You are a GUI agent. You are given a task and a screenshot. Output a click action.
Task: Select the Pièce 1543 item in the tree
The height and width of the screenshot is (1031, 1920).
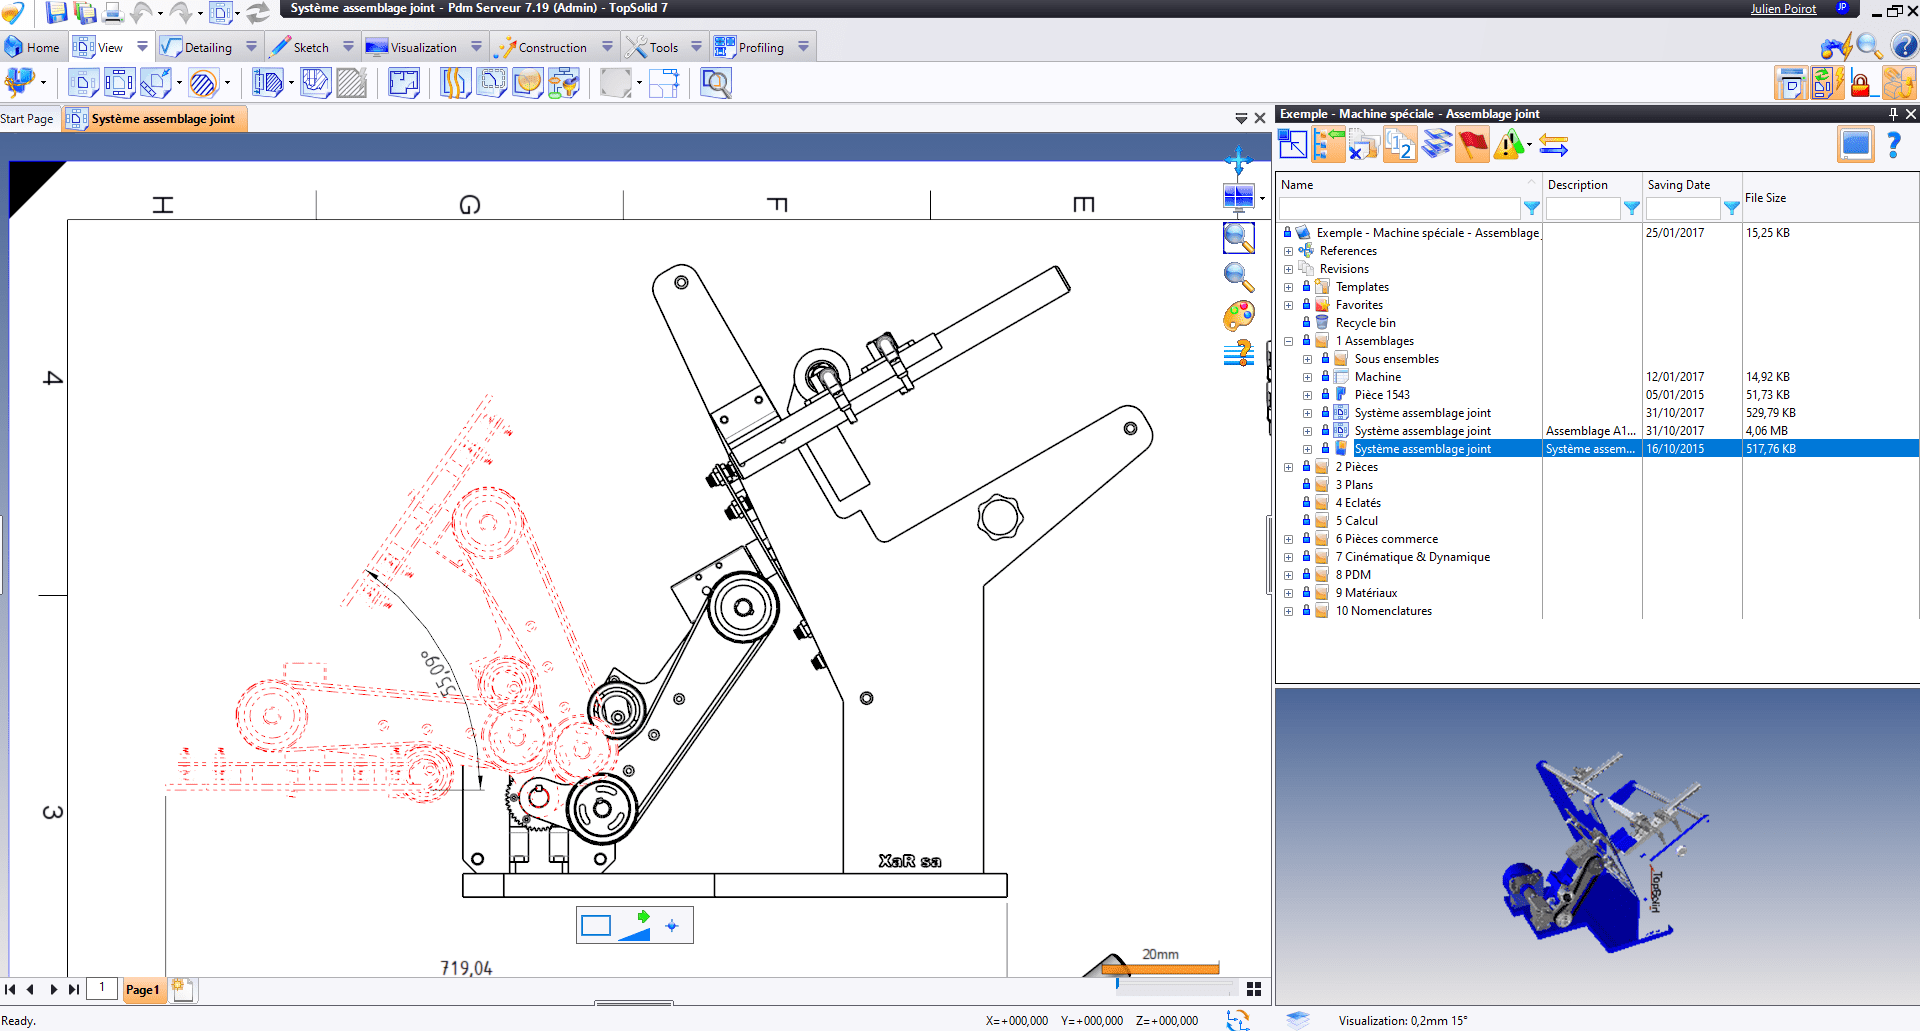1382,395
